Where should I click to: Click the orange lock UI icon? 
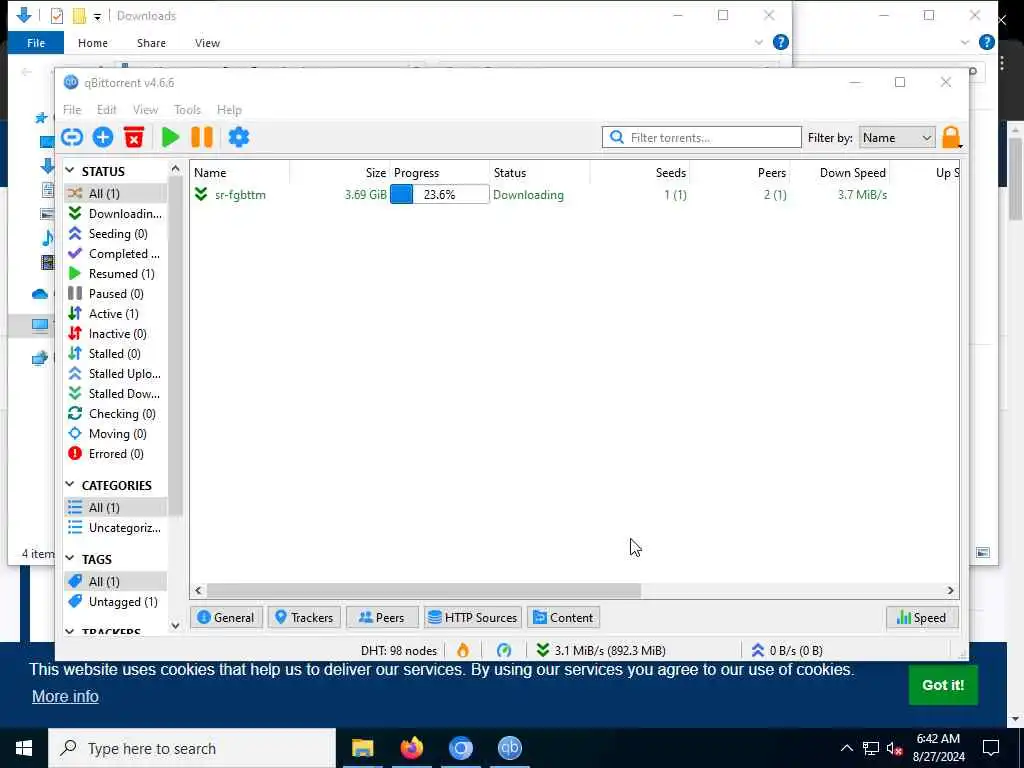tap(952, 137)
